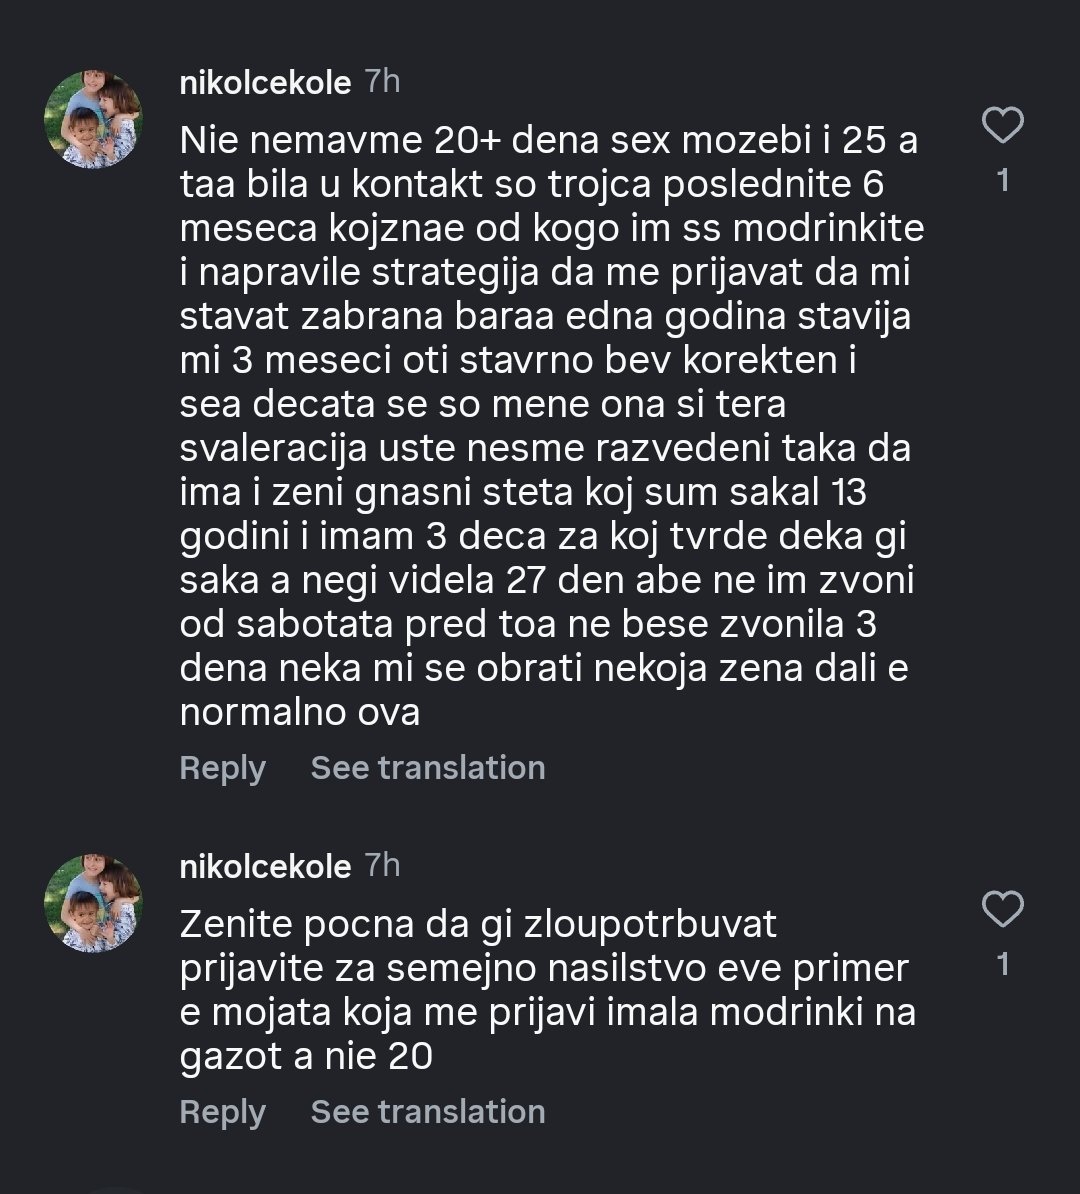
Task: Open the avatar beside the second comment
Action: (93, 903)
